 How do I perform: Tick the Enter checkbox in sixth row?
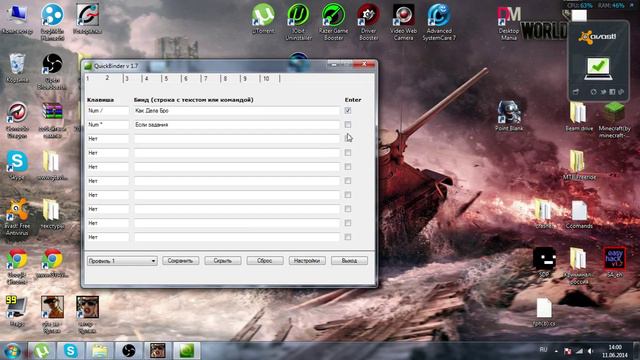(348, 181)
